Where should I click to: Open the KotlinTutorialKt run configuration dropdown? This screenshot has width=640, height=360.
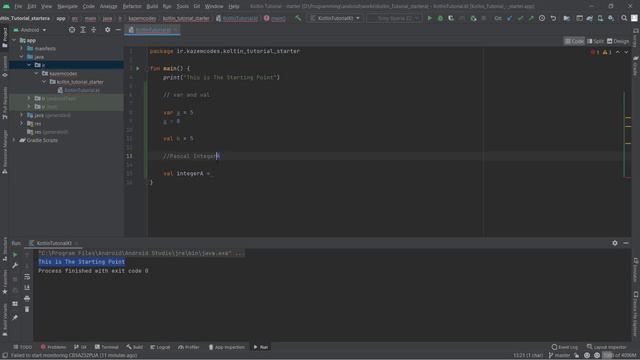pos(335,18)
